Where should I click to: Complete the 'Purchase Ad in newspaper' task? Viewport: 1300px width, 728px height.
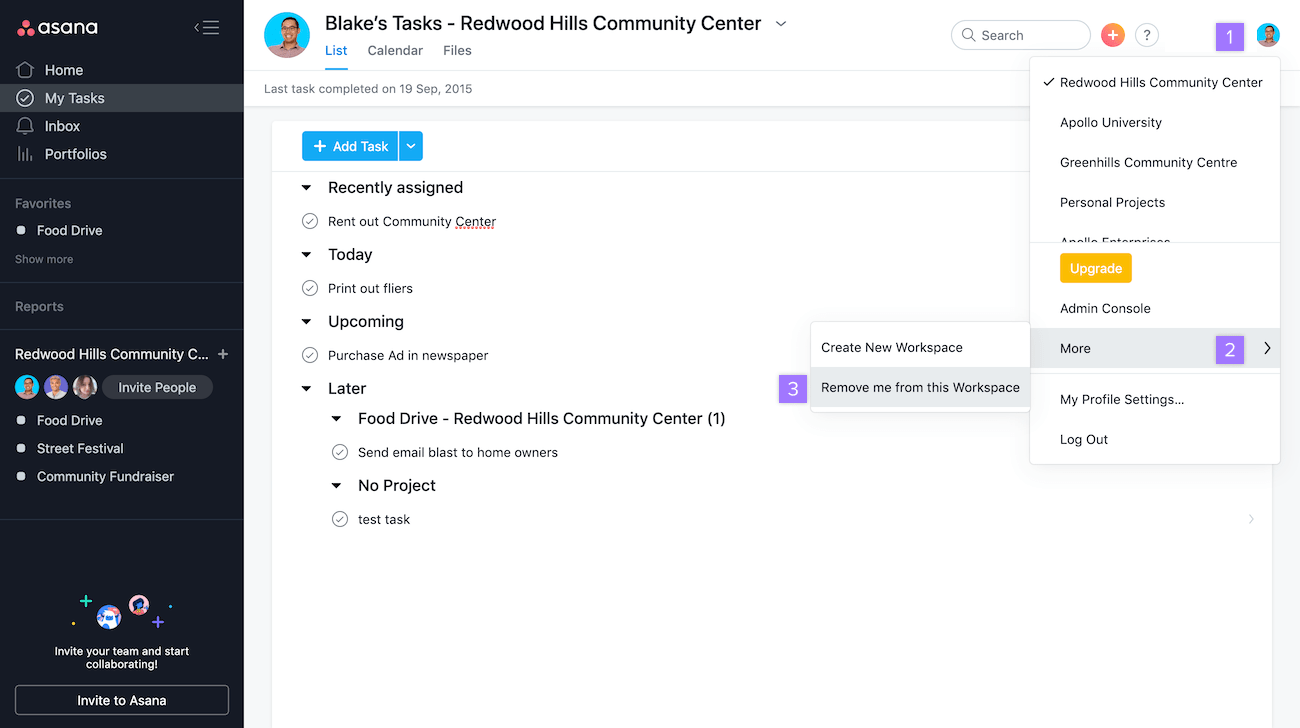(310, 355)
